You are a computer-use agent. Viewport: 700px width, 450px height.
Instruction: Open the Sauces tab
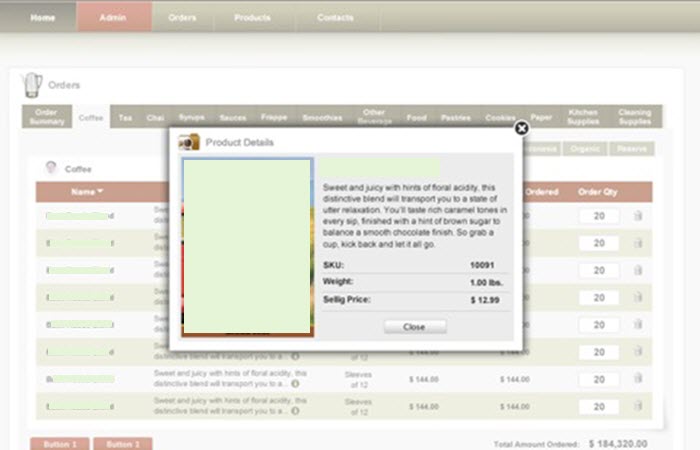click(233, 117)
